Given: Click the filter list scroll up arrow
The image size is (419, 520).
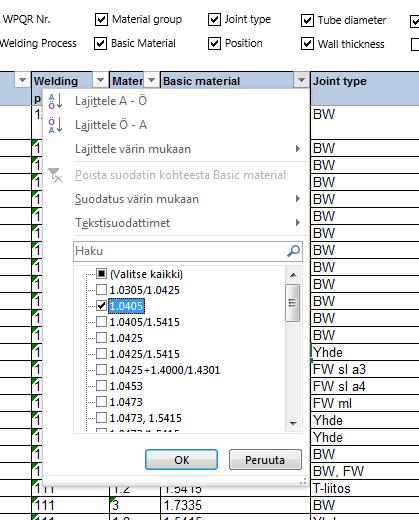Looking at the screenshot, I should coord(293,275).
